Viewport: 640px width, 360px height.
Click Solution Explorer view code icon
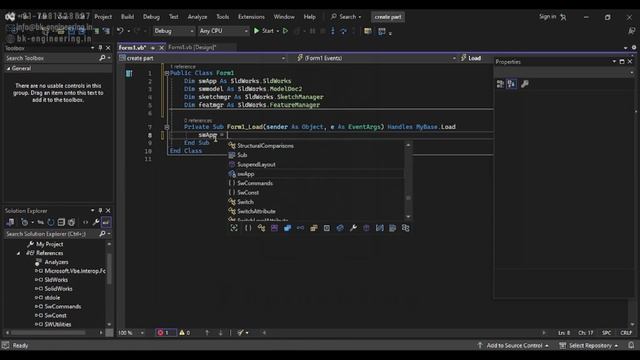pos(85,222)
